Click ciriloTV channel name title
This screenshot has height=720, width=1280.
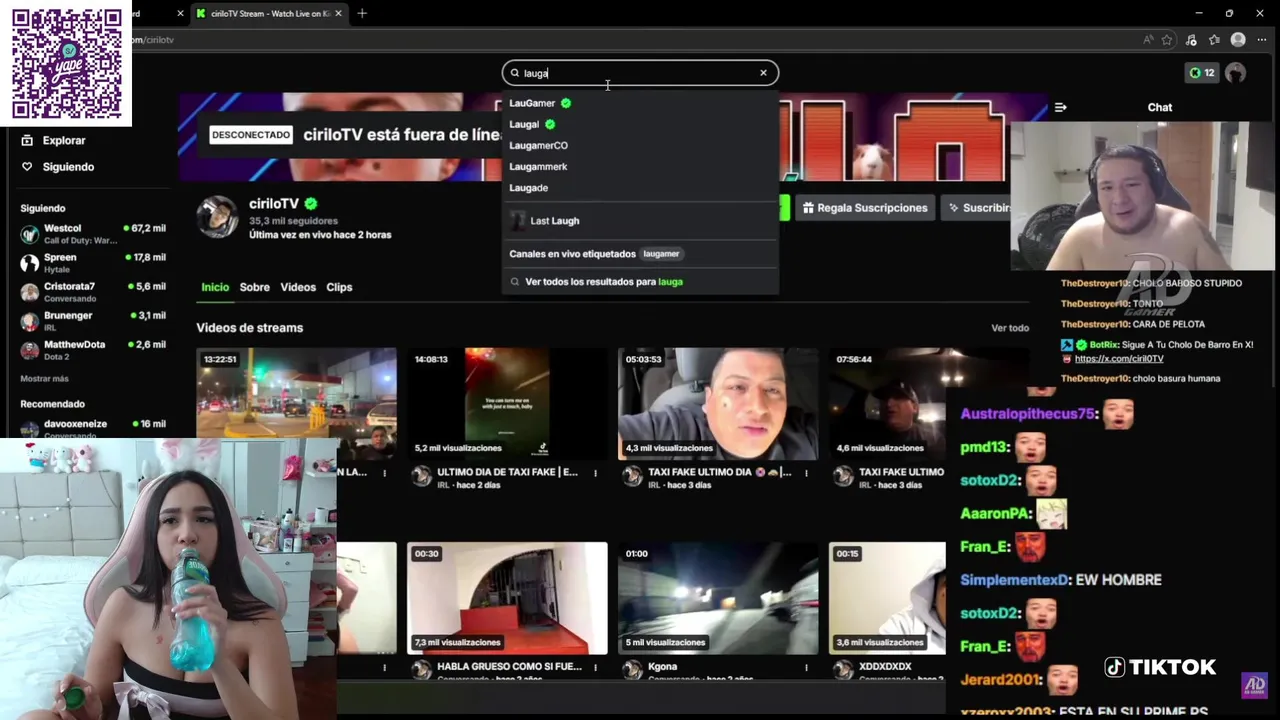coord(274,203)
